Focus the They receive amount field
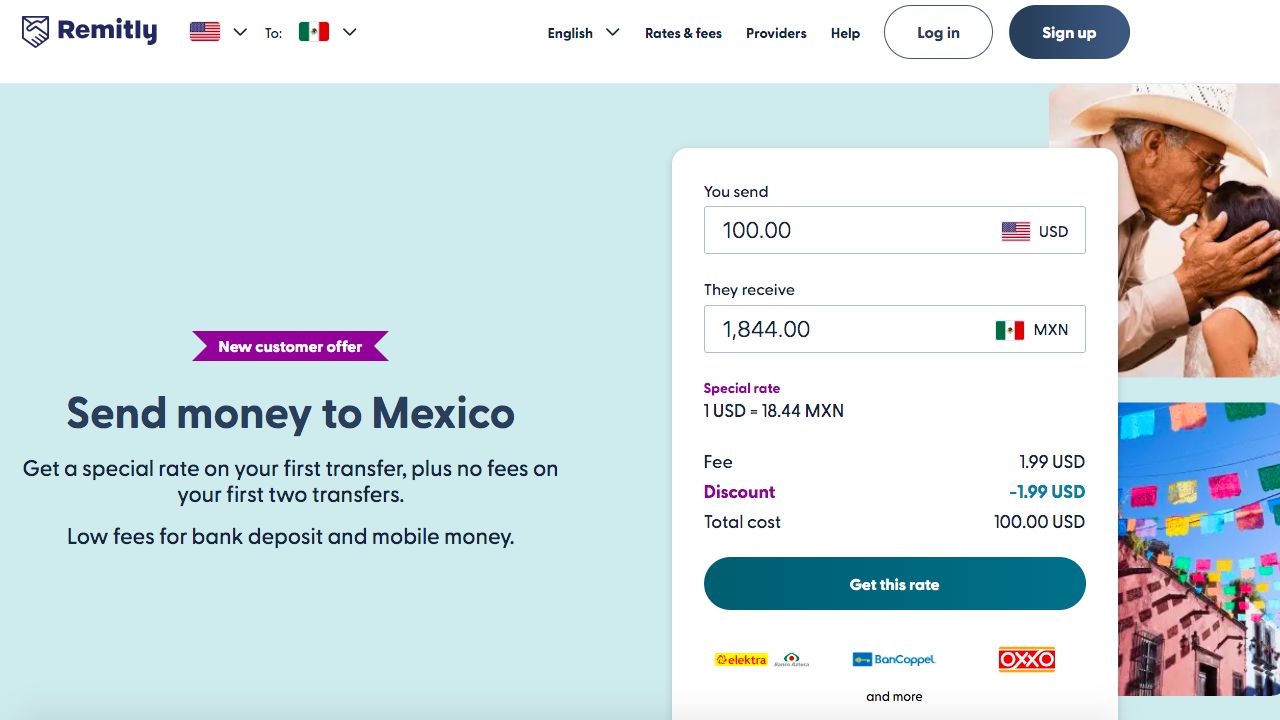The width and height of the screenshot is (1280, 720). 845,329
